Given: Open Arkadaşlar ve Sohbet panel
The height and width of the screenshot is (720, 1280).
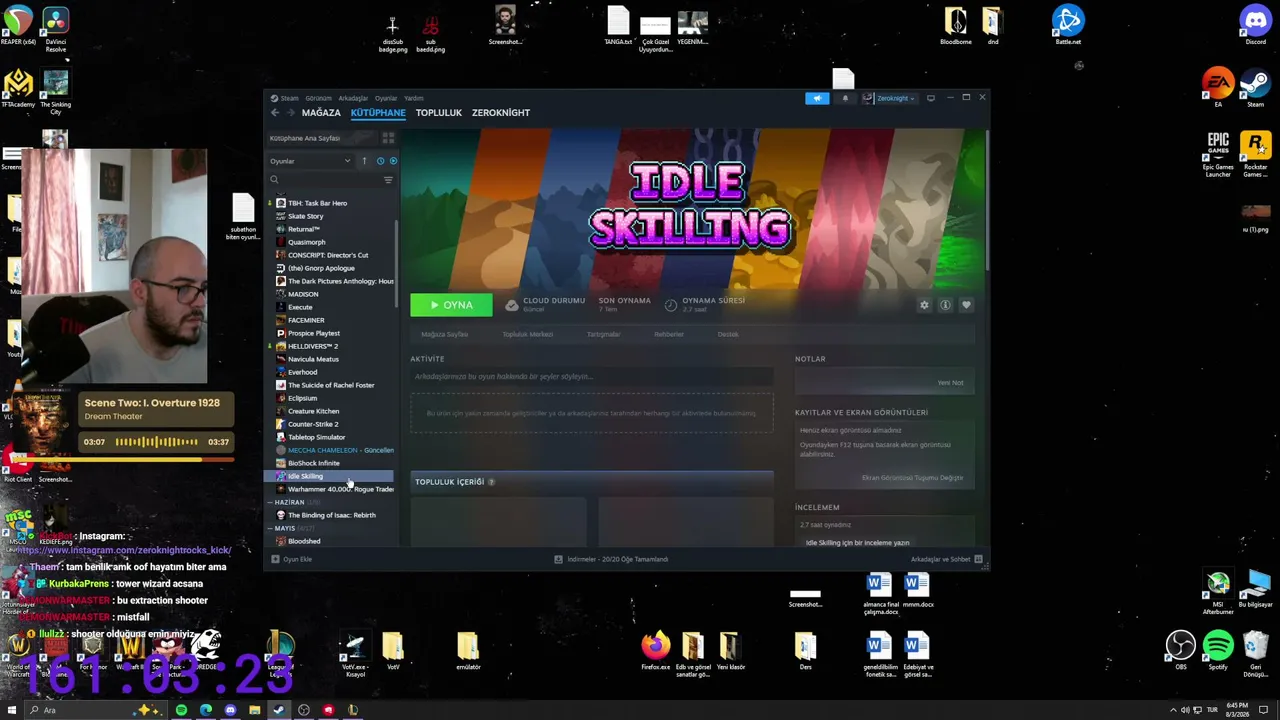Looking at the screenshot, I should click(946, 559).
